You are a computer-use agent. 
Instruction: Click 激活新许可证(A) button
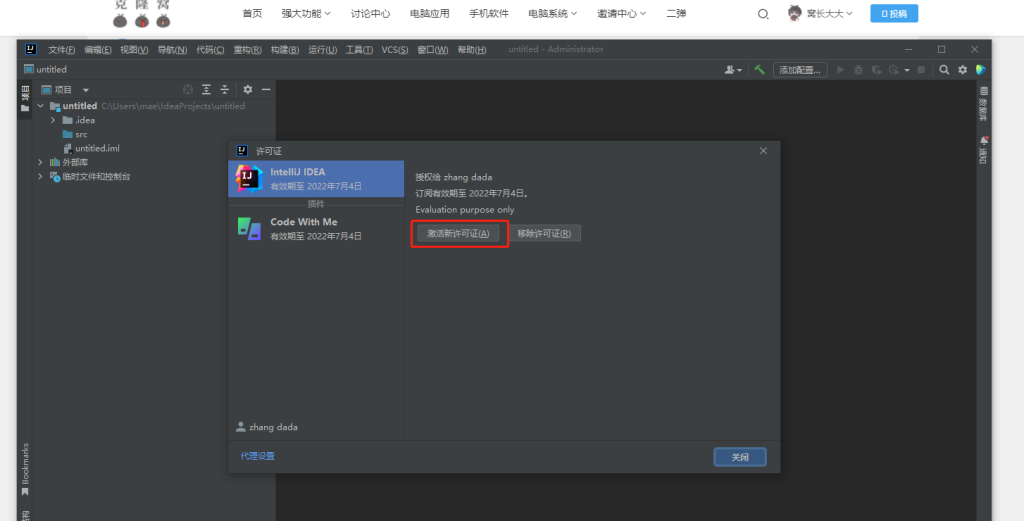[458, 233]
